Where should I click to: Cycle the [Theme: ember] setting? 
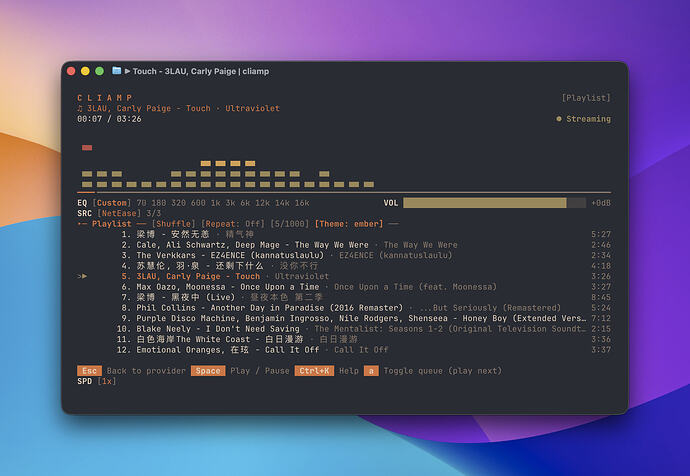(349, 224)
